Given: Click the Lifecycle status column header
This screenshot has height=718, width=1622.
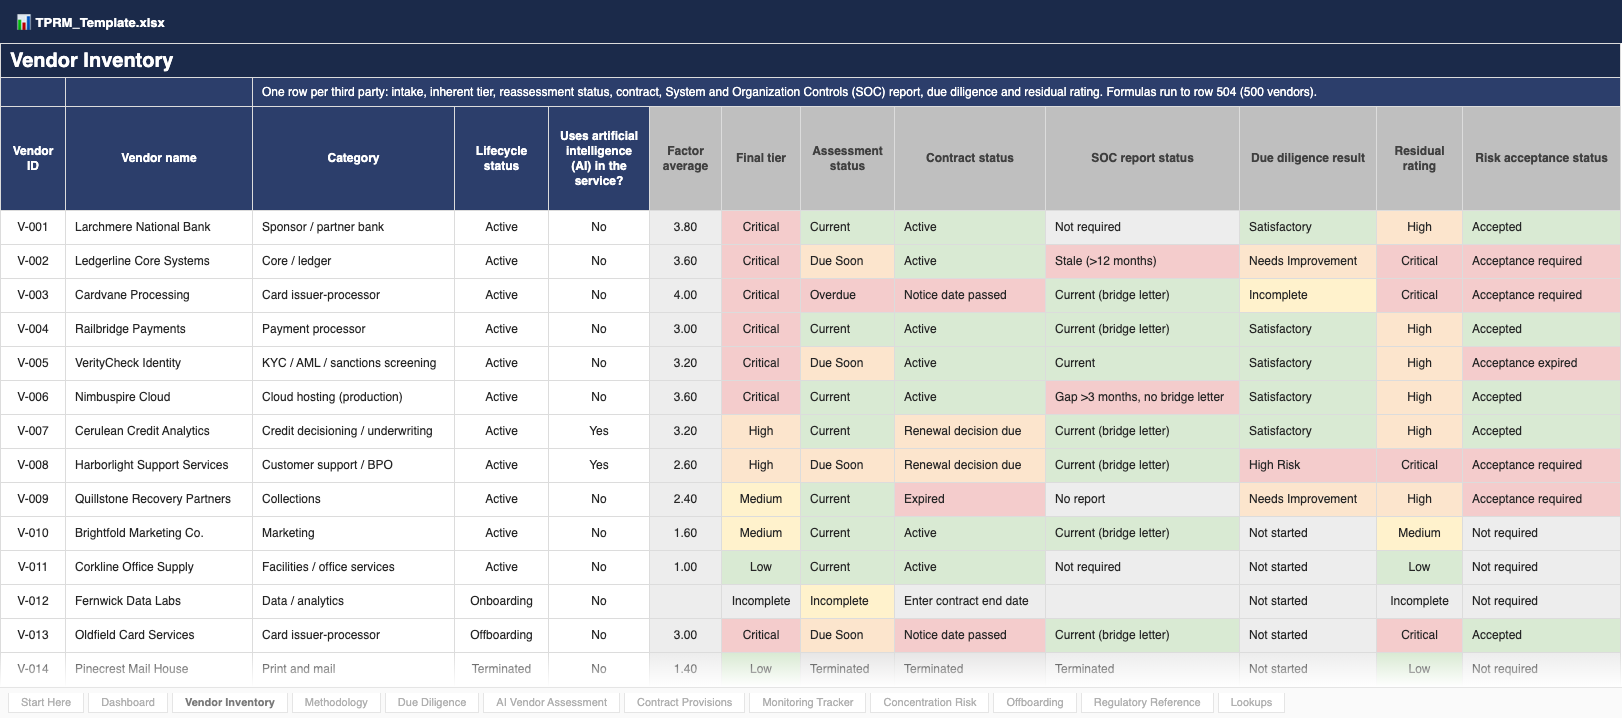Looking at the screenshot, I should [x=501, y=158].
